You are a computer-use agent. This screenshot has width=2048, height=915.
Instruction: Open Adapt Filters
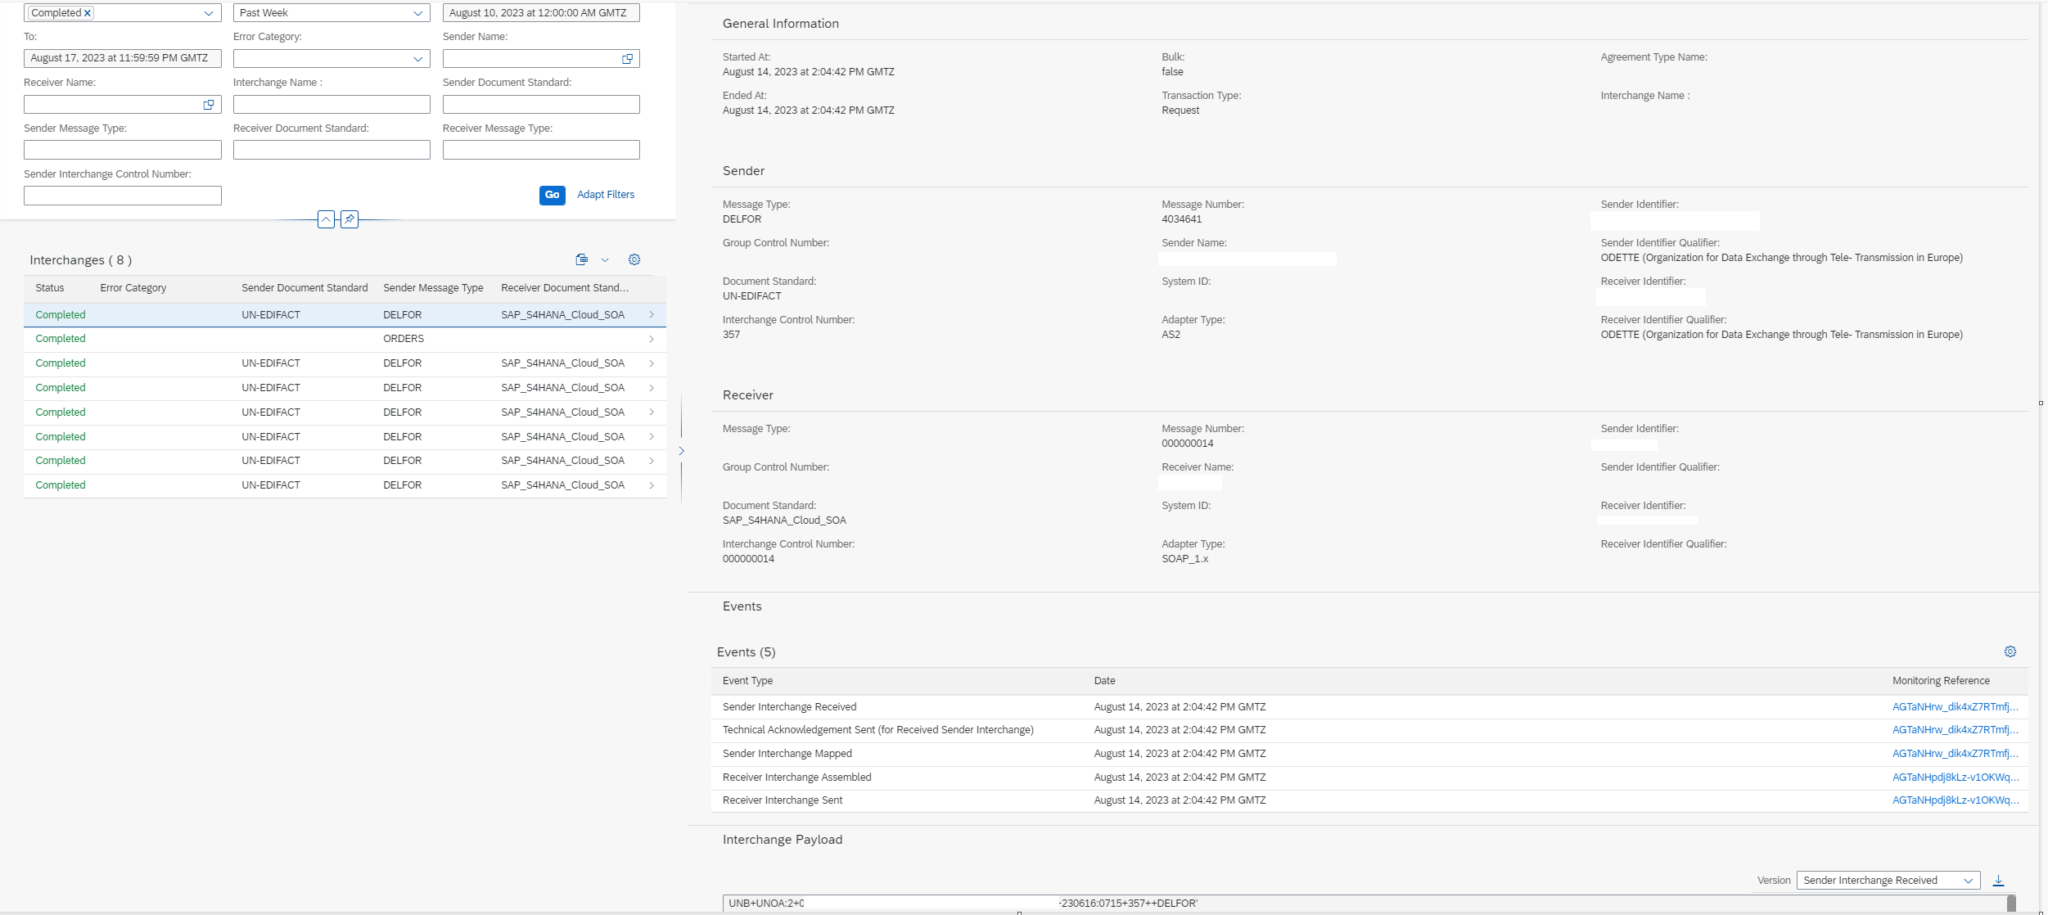pyautogui.click(x=606, y=195)
